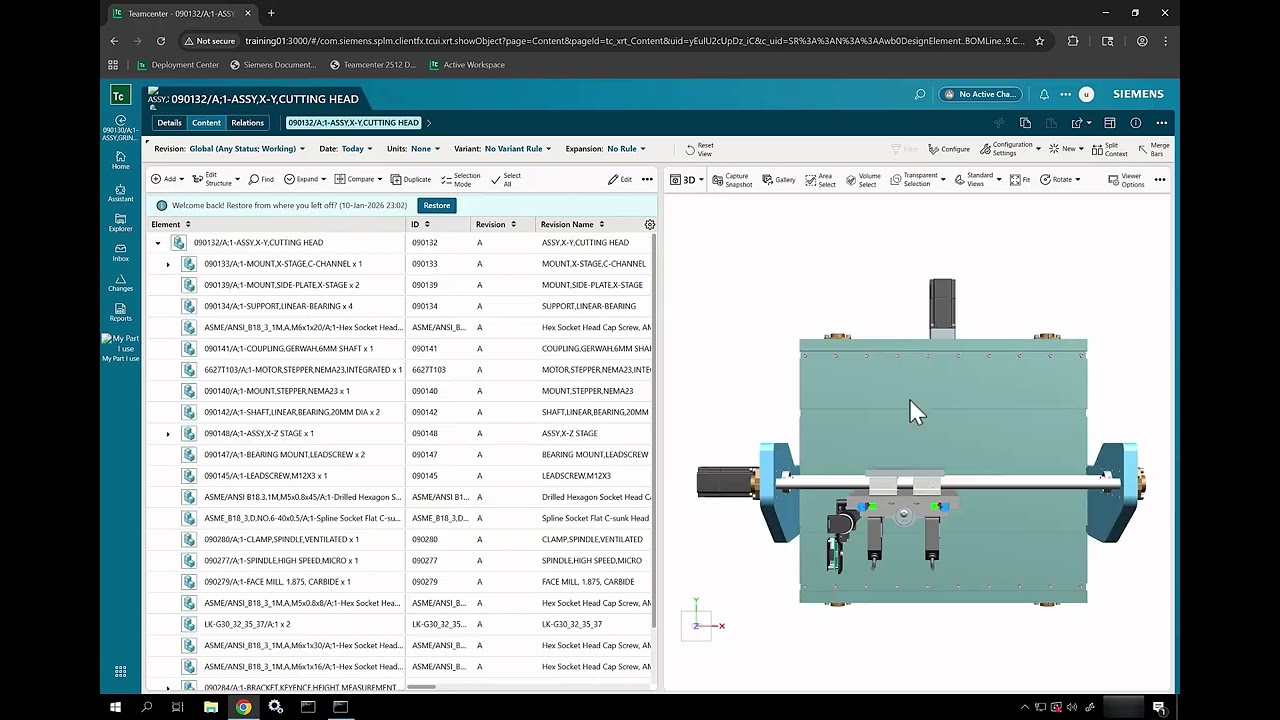Image resolution: width=1280 pixels, height=720 pixels.
Task: Click Select All
Action: [x=506, y=180]
